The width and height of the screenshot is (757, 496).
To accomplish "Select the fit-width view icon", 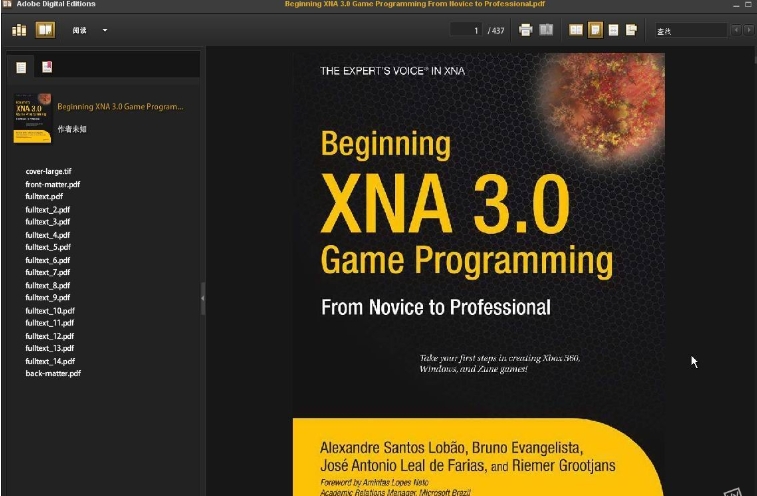I will pos(613,30).
